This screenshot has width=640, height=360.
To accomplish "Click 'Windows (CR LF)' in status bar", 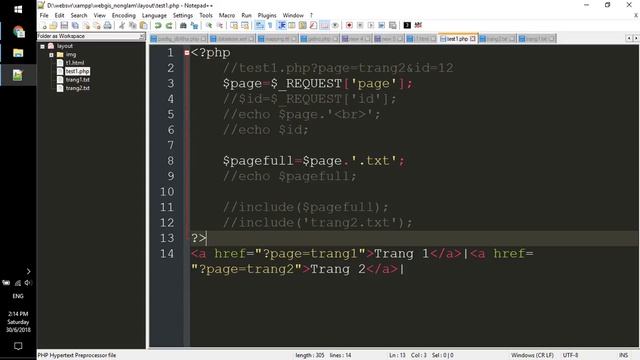I will point(532,356).
